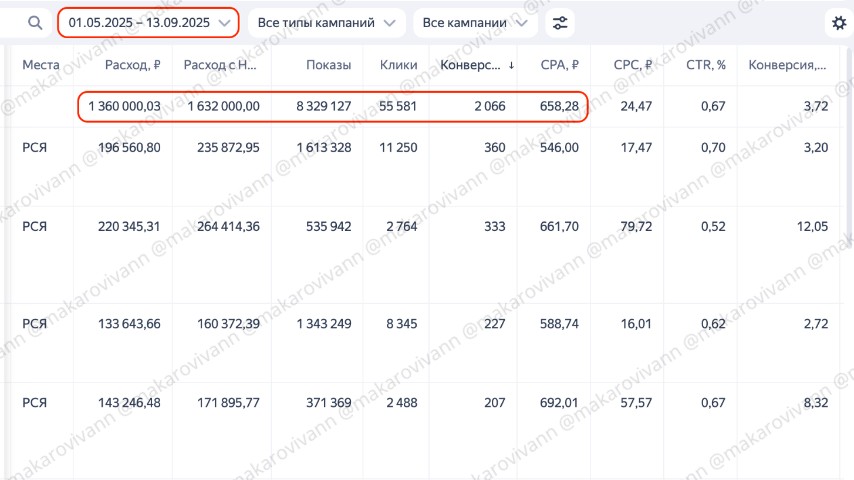
Task: Sort by the Показы column header
Action: [330, 65]
